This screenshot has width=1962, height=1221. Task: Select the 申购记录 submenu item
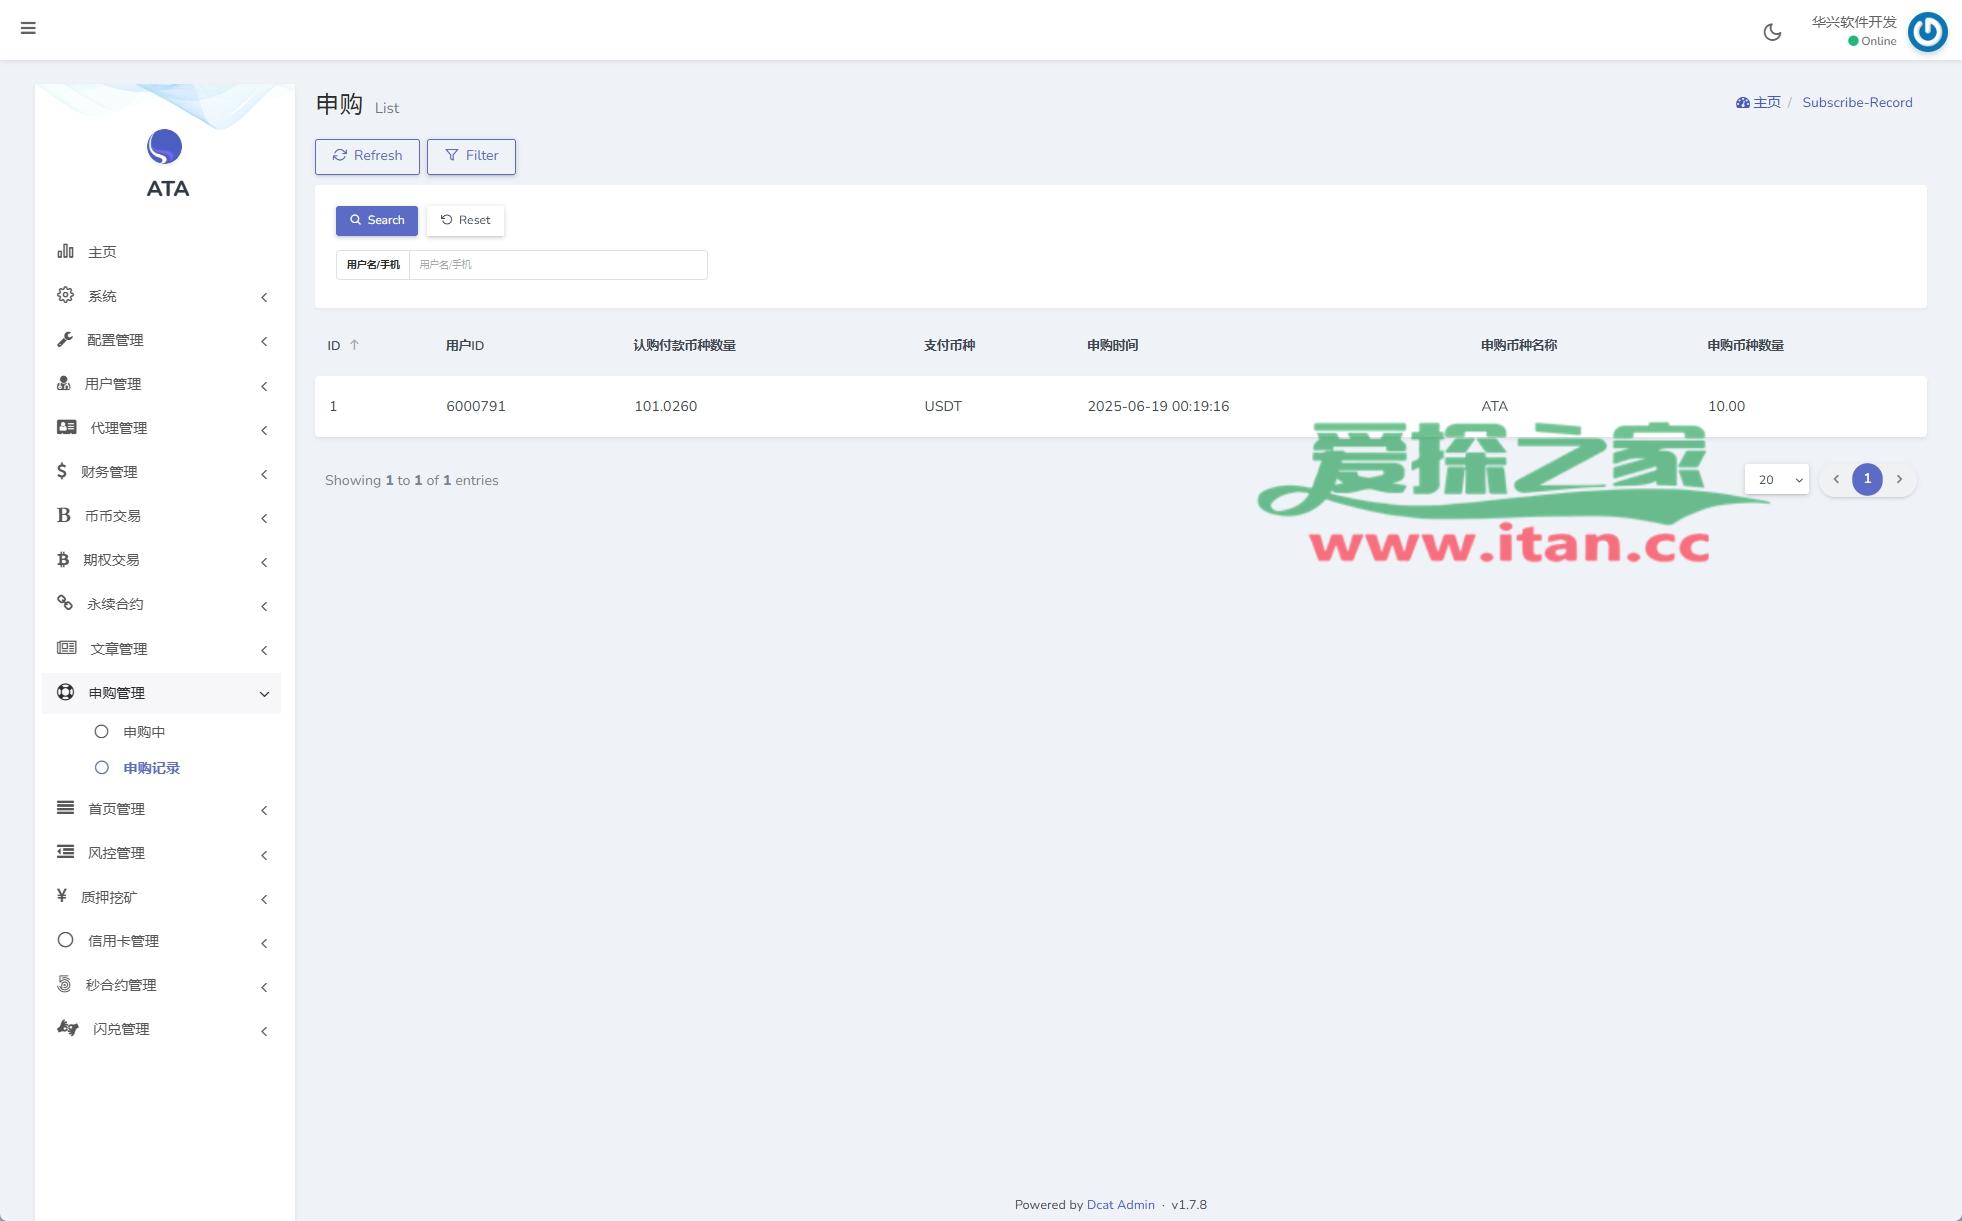(x=151, y=768)
